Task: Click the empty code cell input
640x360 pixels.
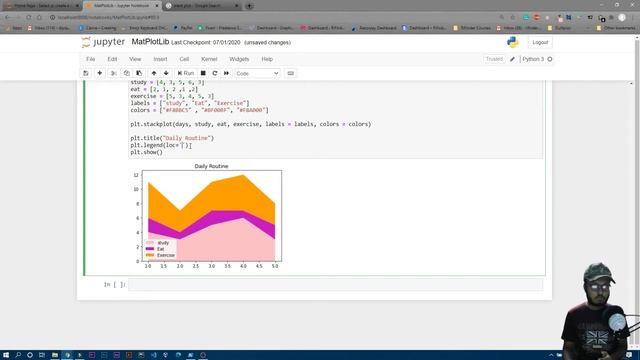Action: click(x=336, y=284)
